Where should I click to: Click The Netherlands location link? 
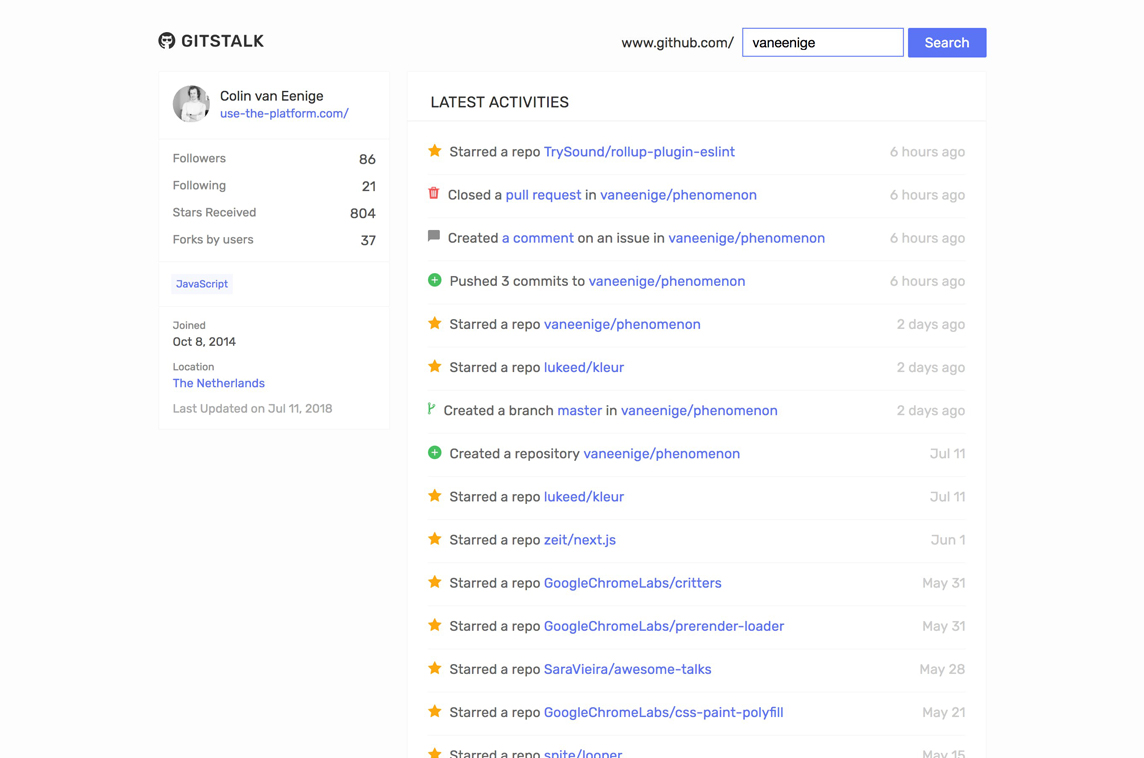click(219, 383)
